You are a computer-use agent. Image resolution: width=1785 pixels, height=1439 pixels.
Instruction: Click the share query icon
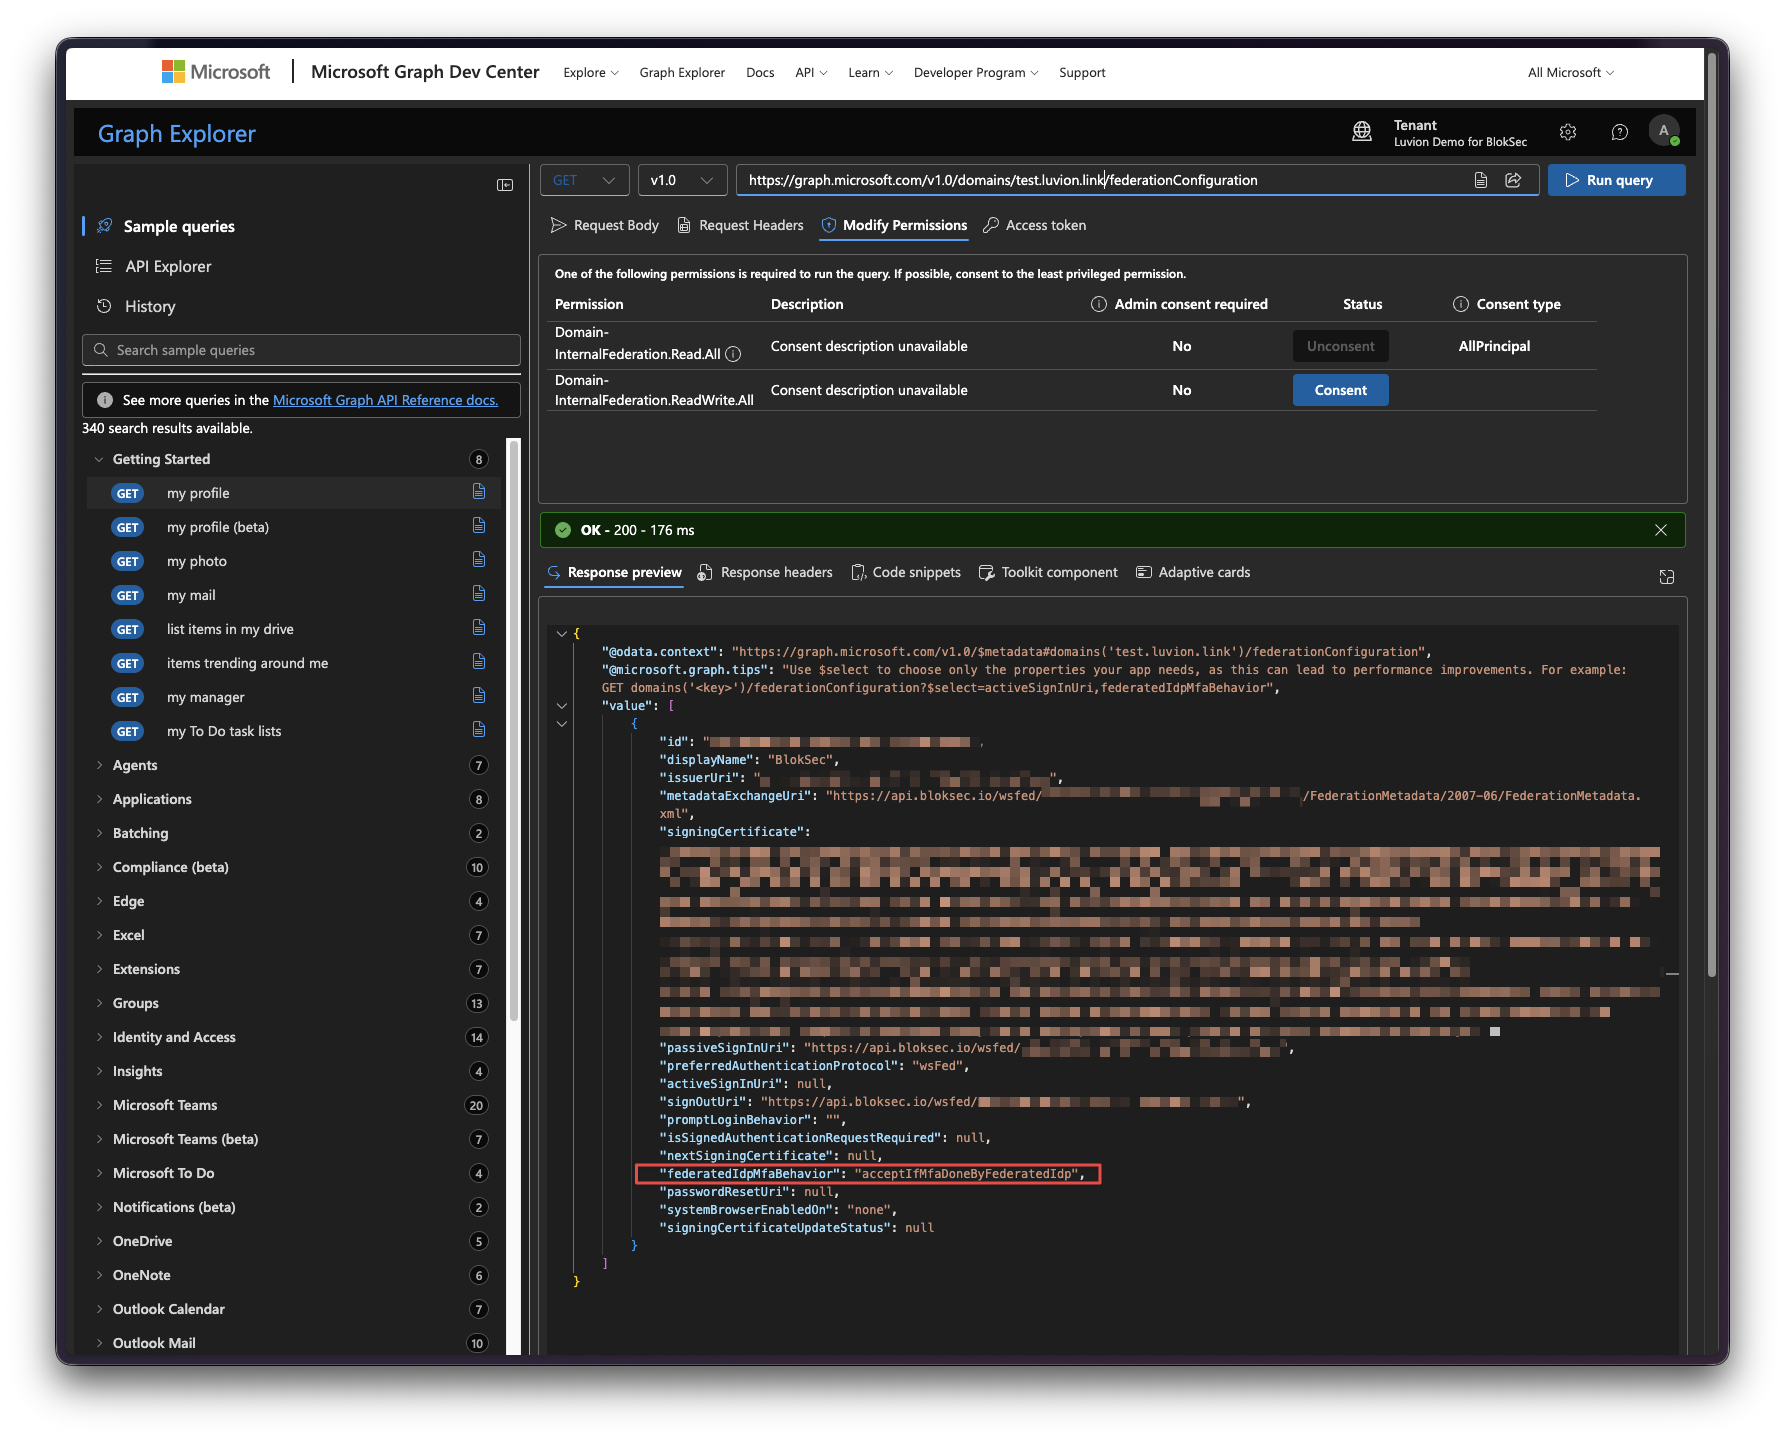point(1513,180)
